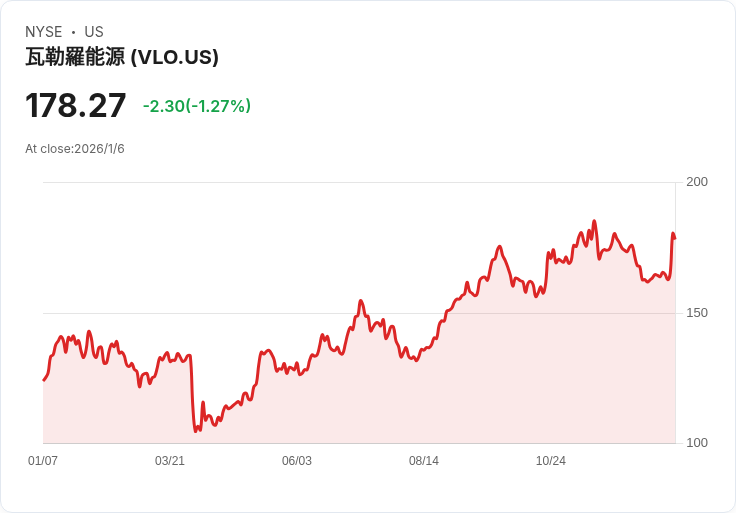Image resolution: width=736 pixels, height=513 pixels.
Task: Click the 100 y-axis price label
Action: point(697,443)
